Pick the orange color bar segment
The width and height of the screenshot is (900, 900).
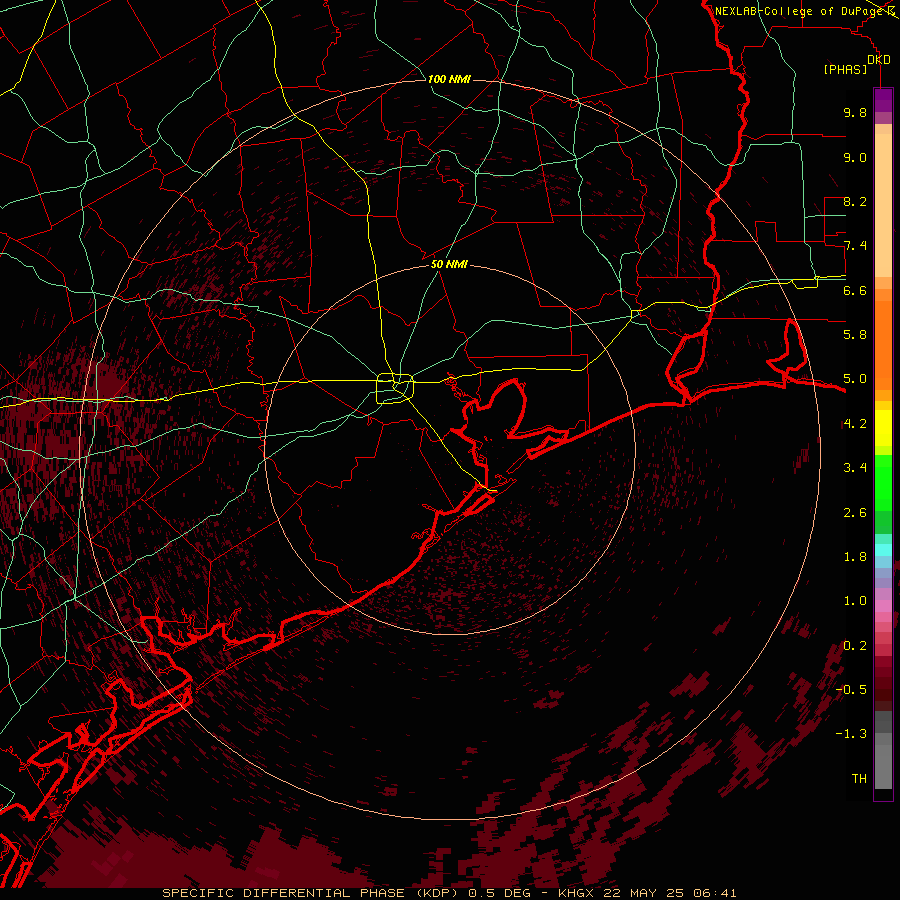coord(883,345)
